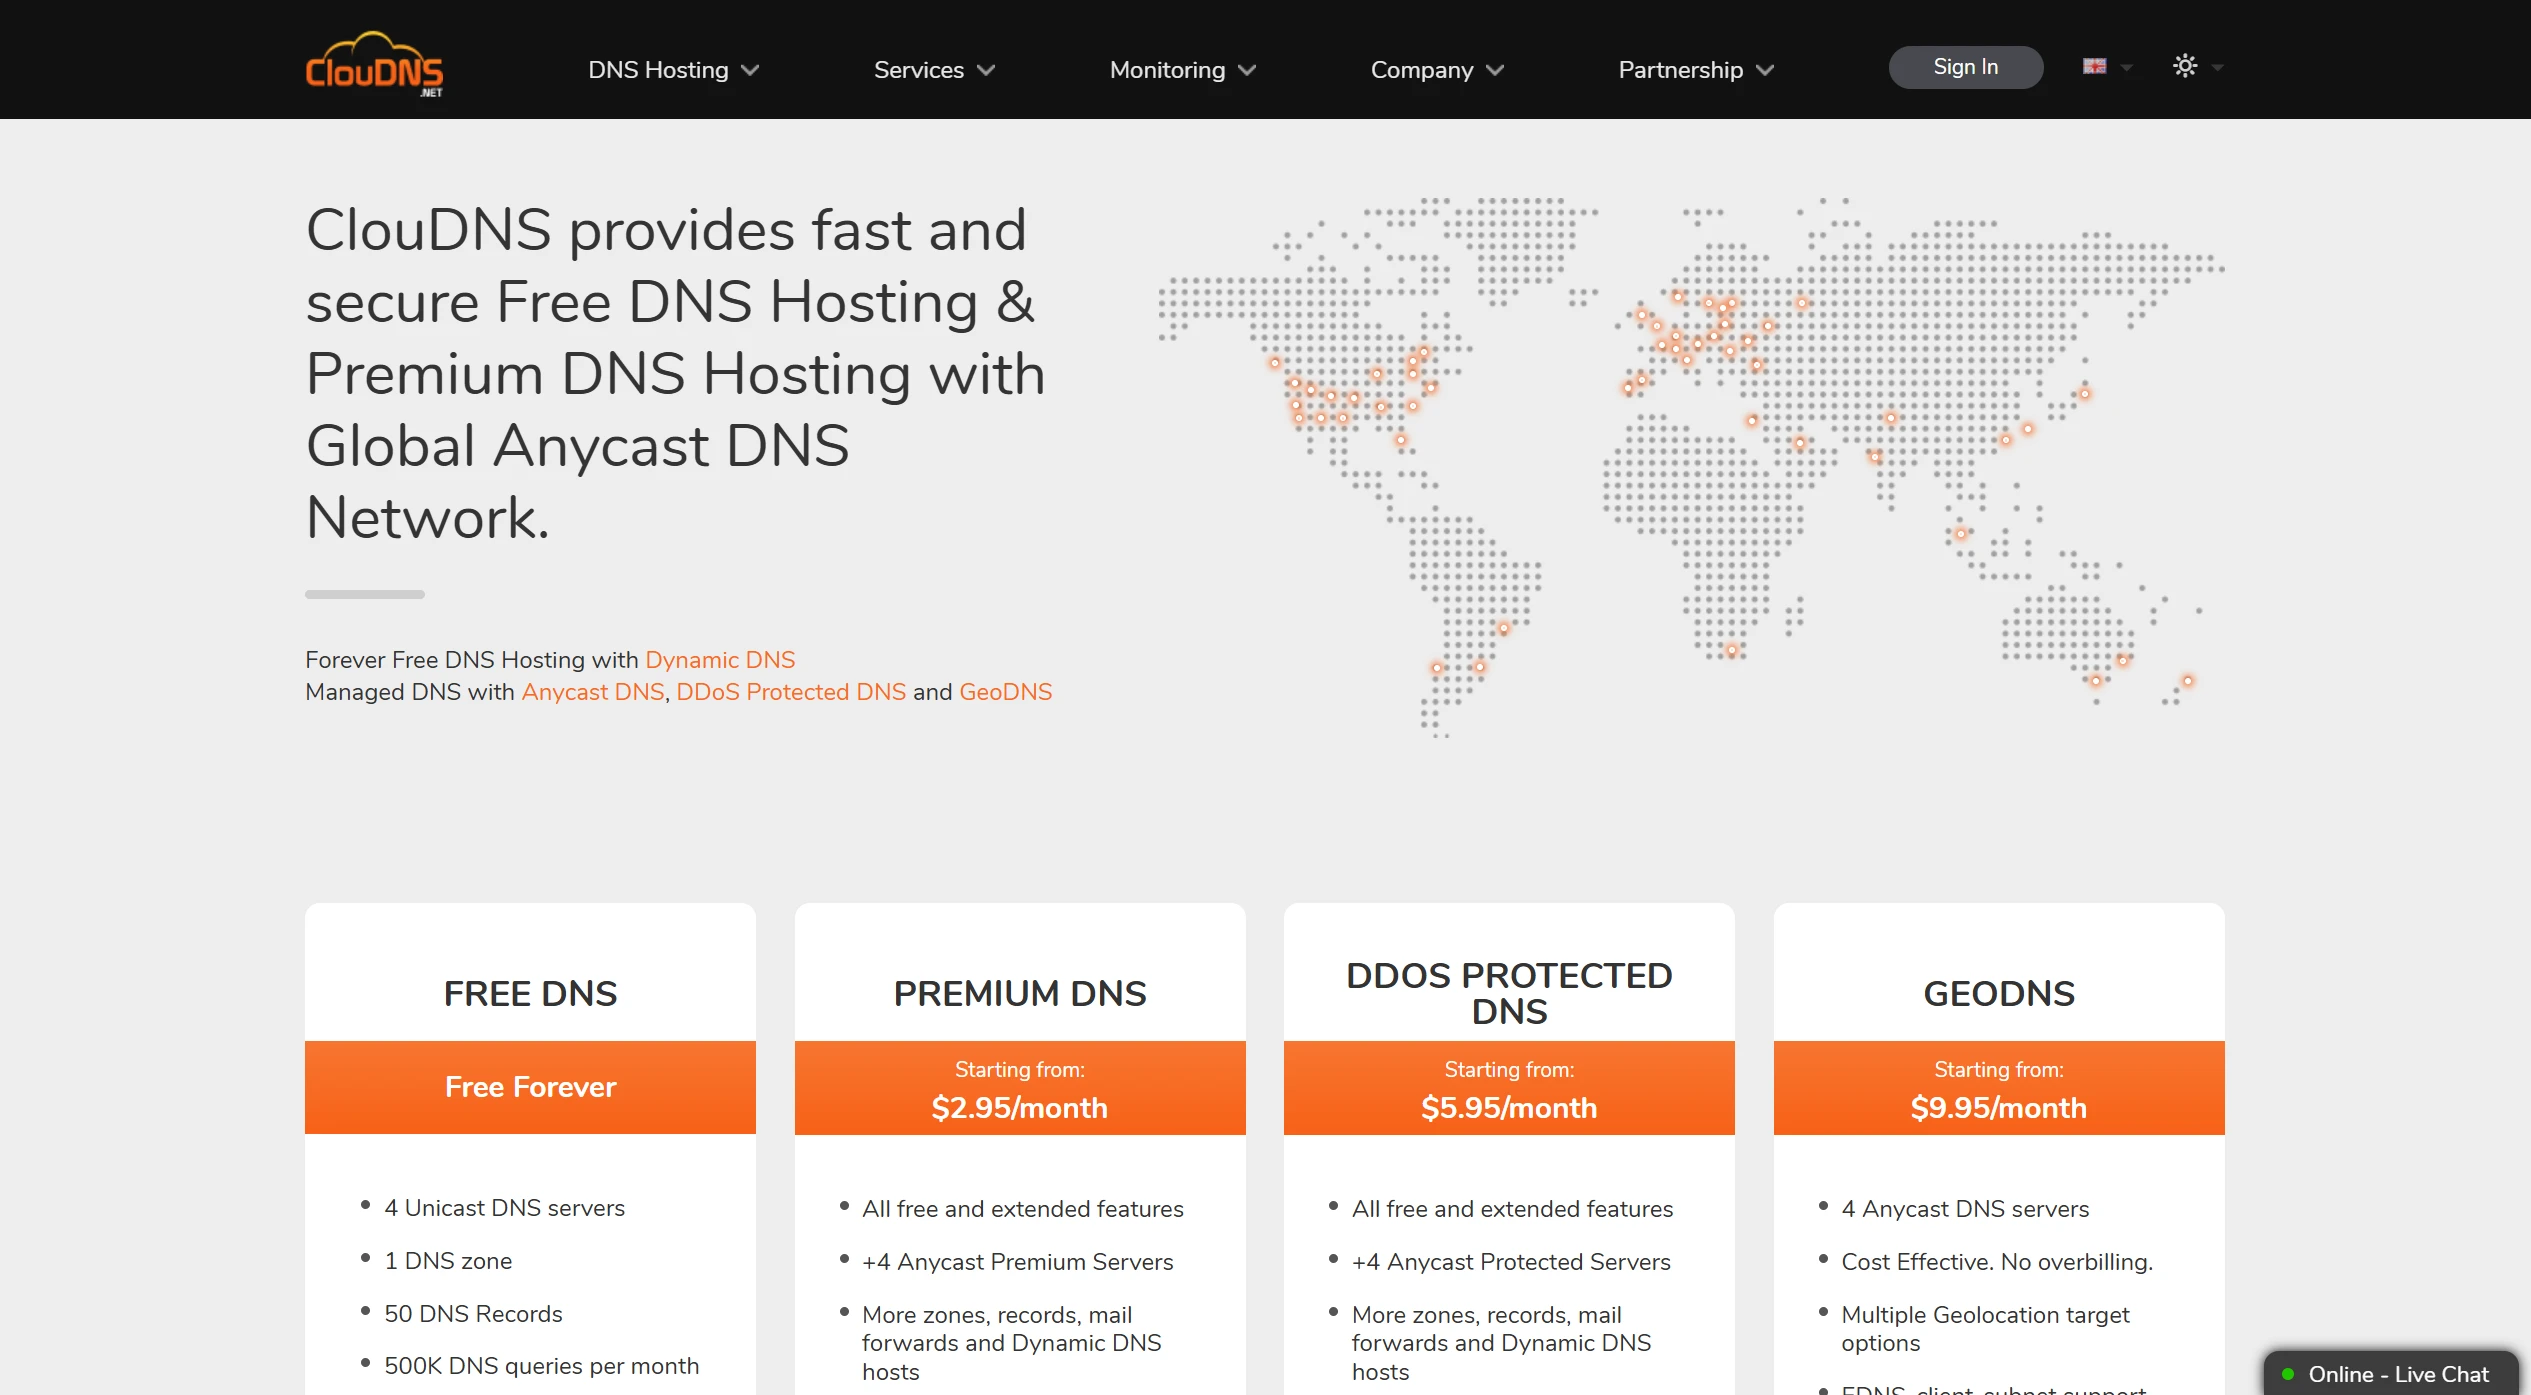Follow the DDoS Protected DNS link

[791, 692]
